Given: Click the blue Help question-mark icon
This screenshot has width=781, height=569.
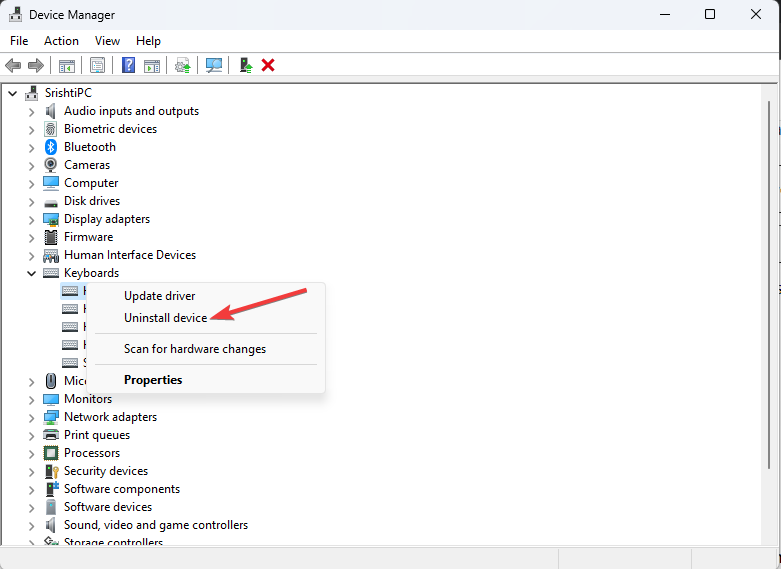Looking at the screenshot, I should (129, 65).
